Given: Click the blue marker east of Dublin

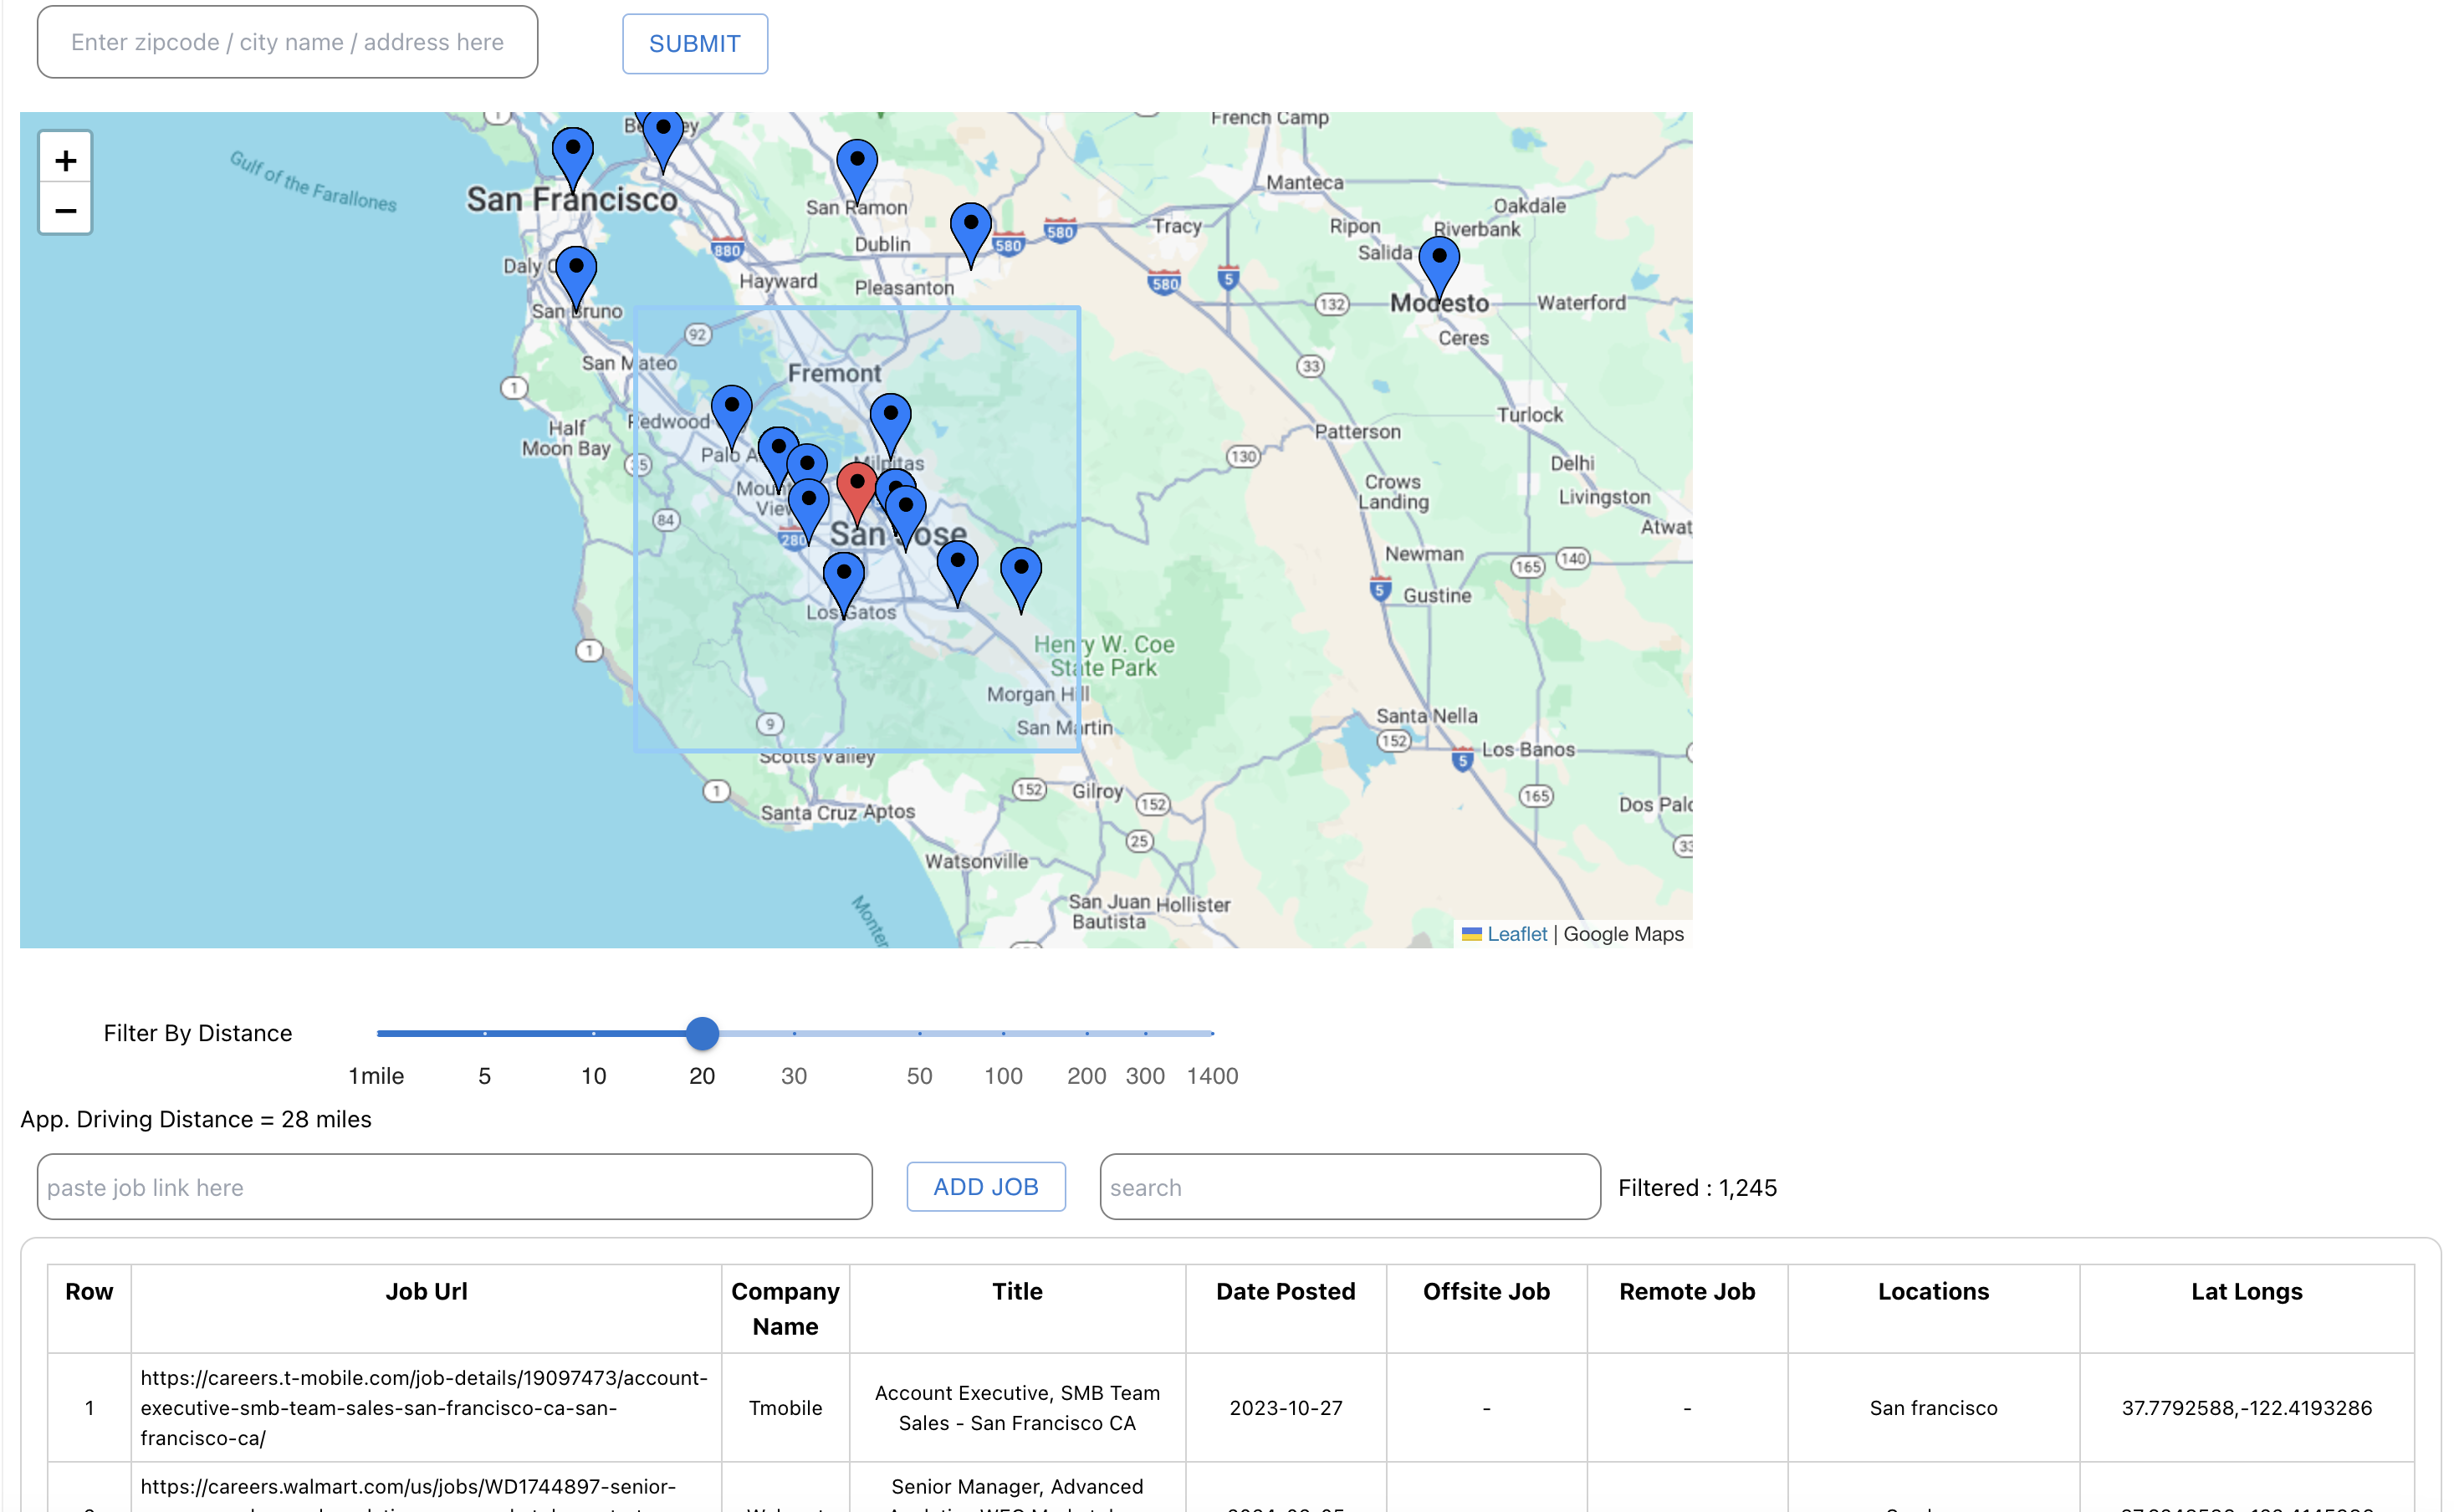Looking at the screenshot, I should click(x=969, y=230).
